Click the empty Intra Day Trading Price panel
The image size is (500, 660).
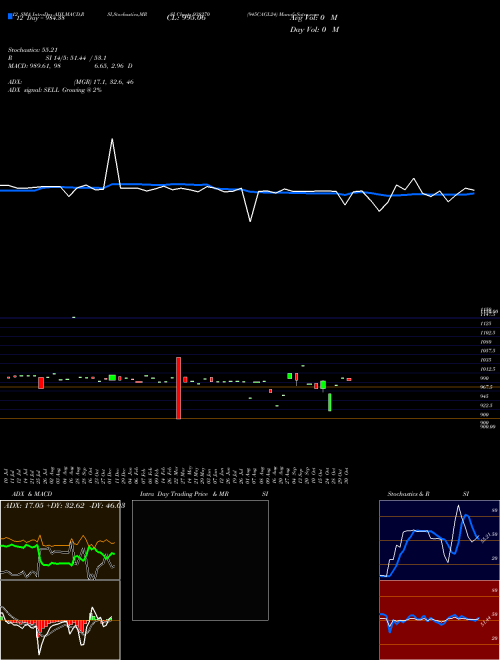pyautogui.click(x=200, y=560)
